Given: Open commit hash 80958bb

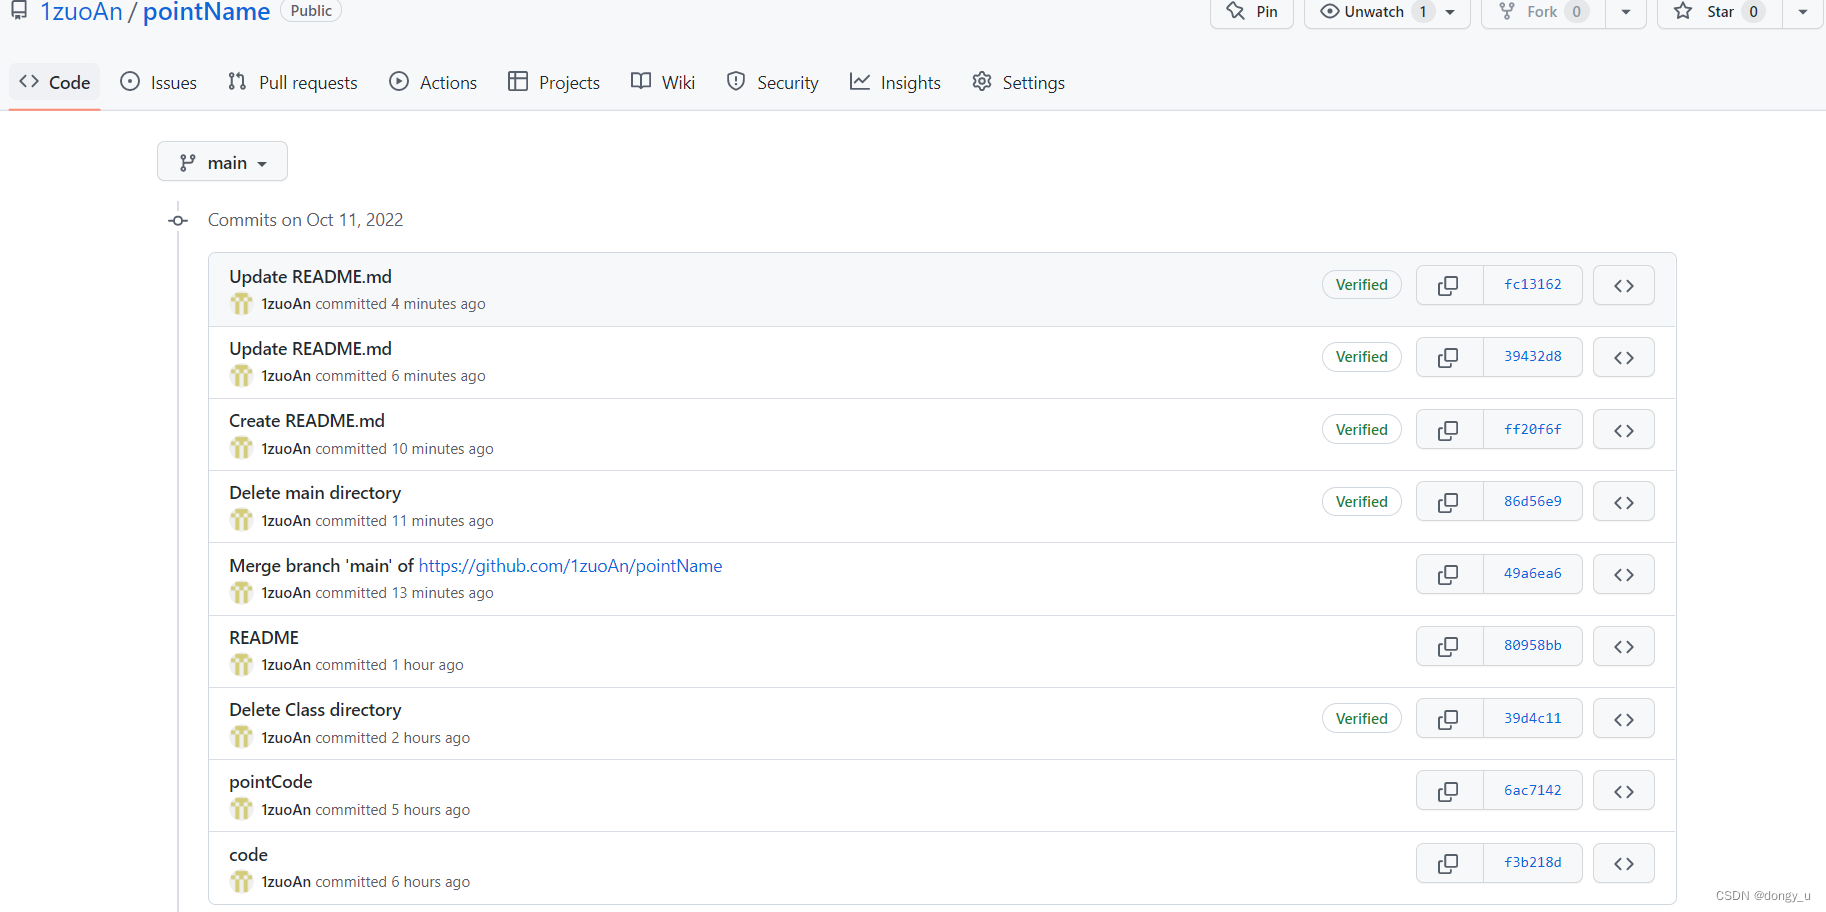Looking at the screenshot, I should [x=1533, y=646].
